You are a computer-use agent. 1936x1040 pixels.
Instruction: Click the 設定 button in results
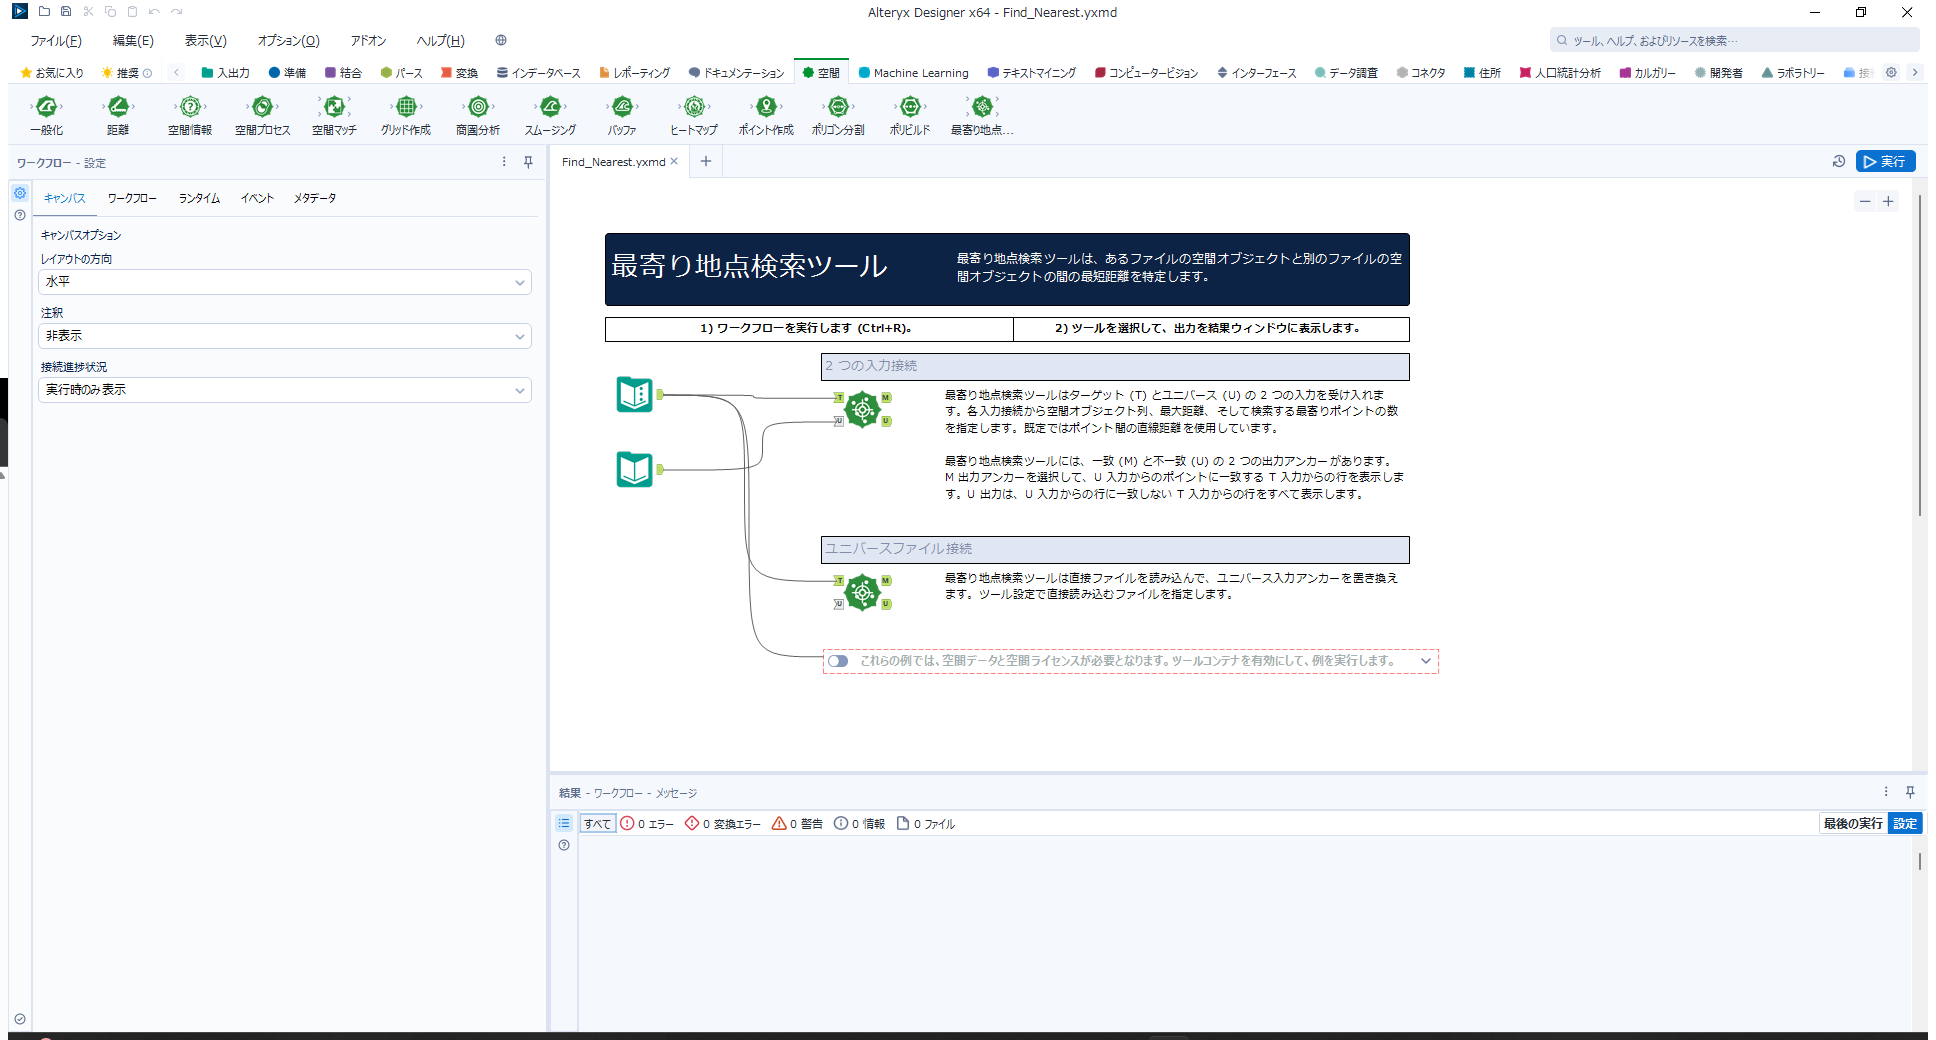(1905, 824)
